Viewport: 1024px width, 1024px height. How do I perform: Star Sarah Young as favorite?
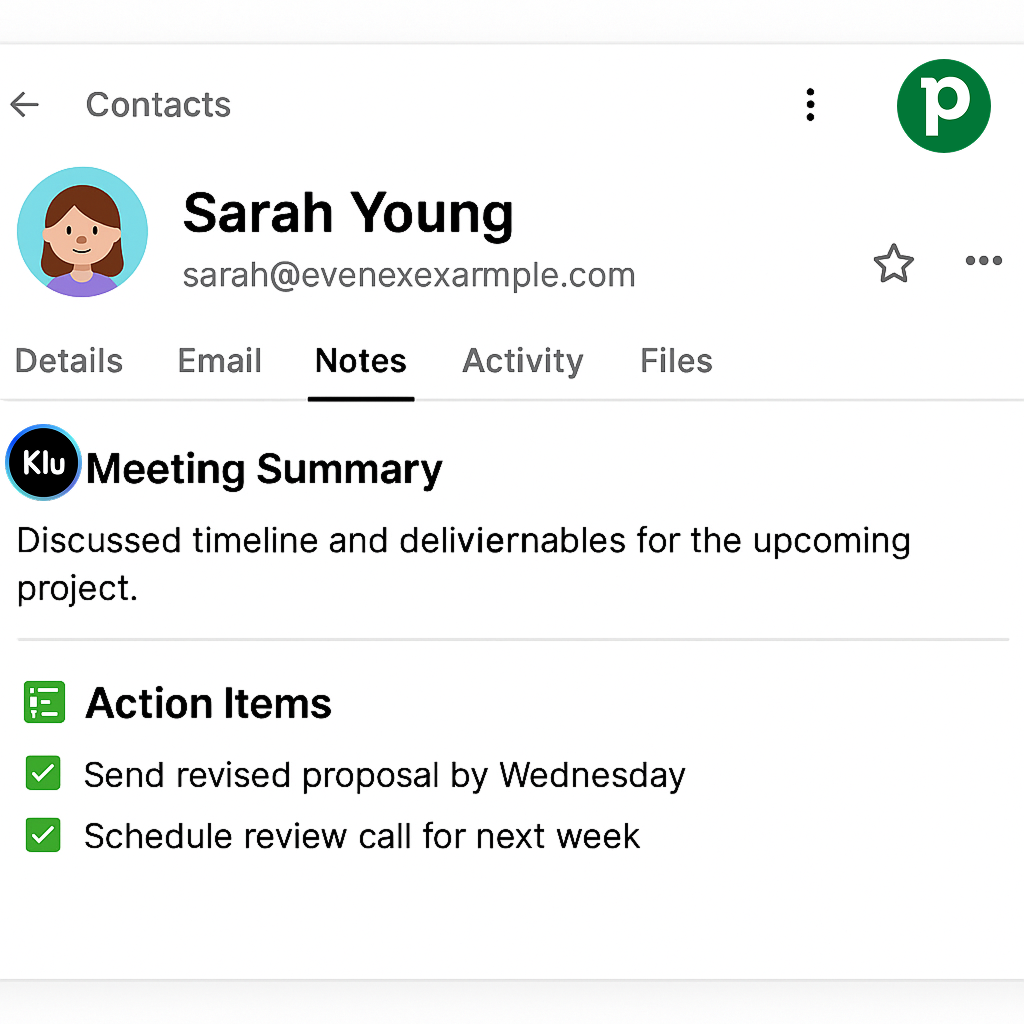pos(893,264)
